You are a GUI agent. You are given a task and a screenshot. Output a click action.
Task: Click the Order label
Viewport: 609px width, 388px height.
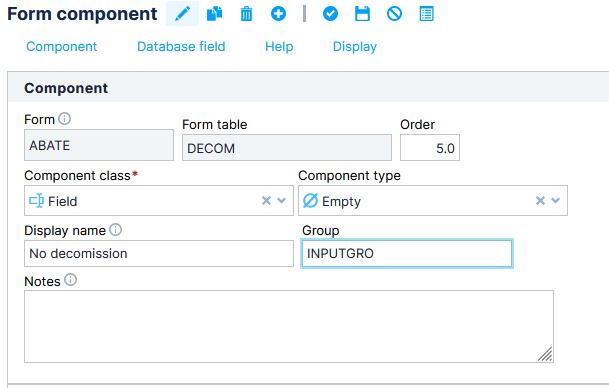[418, 124]
